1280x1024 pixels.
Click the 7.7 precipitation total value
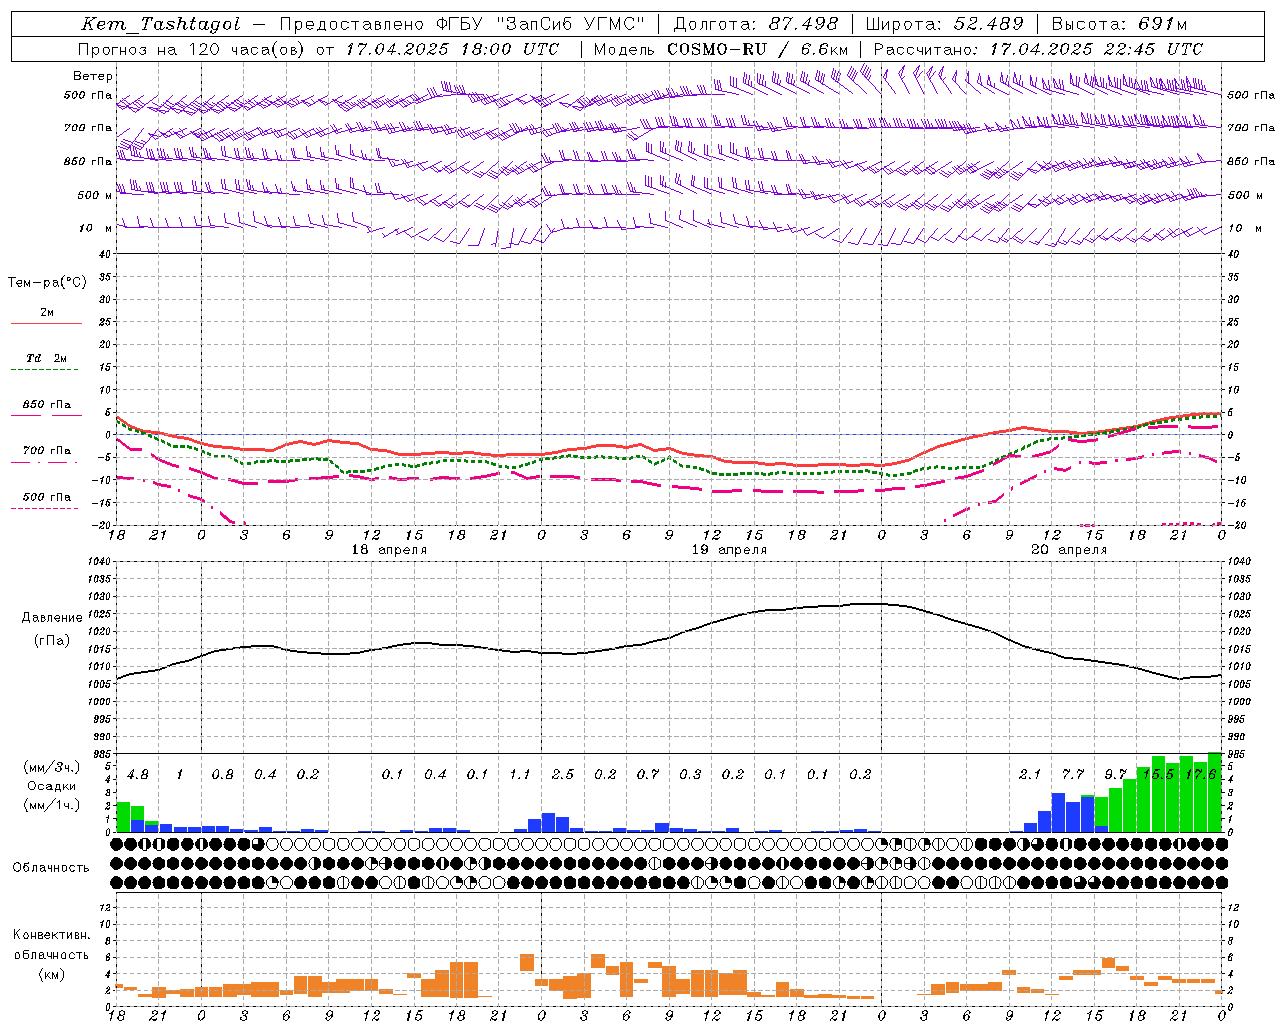[x=1073, y=775]
